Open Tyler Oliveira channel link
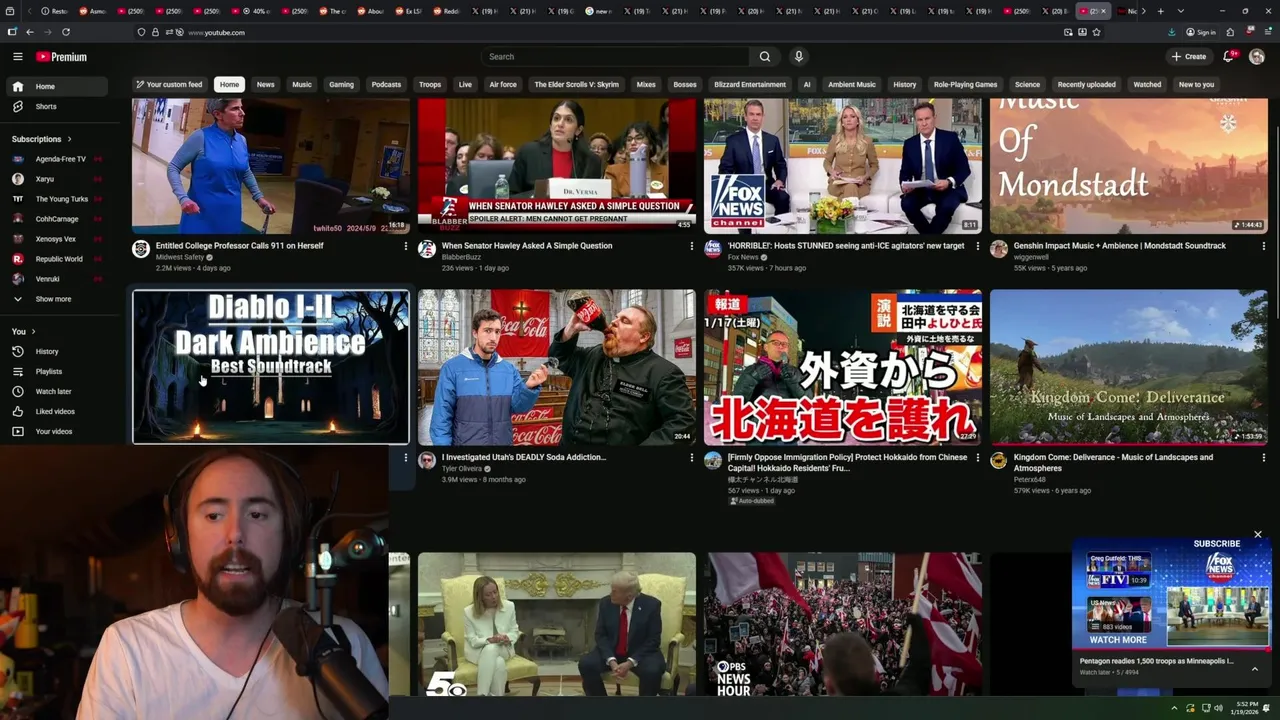Image resolution: width=1280 pixels, height=720 pixels. (462, 469)
